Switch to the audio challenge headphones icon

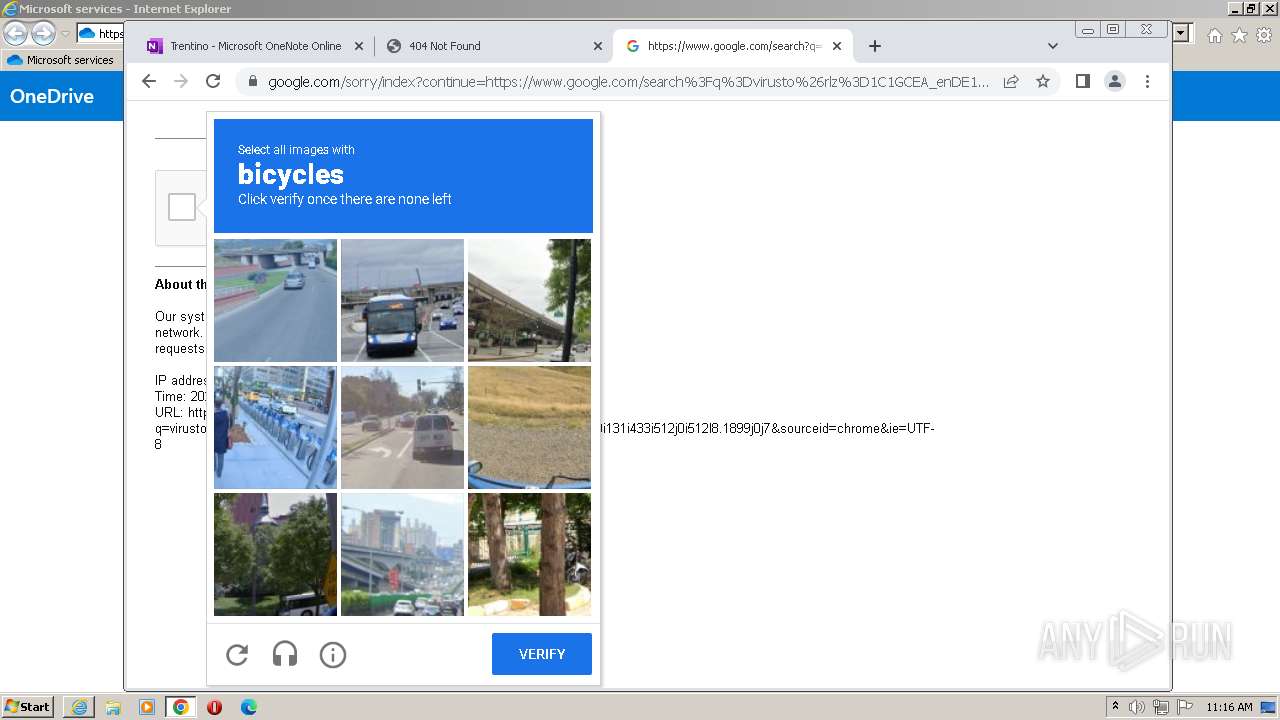pyautogui.click(x=285, y=655)
